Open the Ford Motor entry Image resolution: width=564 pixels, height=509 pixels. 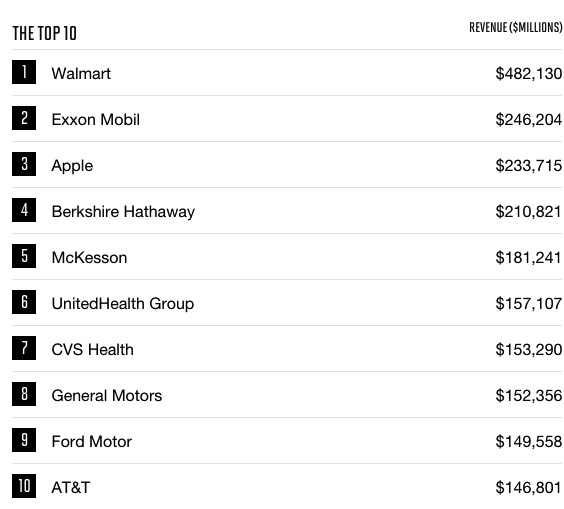(92, 442)
